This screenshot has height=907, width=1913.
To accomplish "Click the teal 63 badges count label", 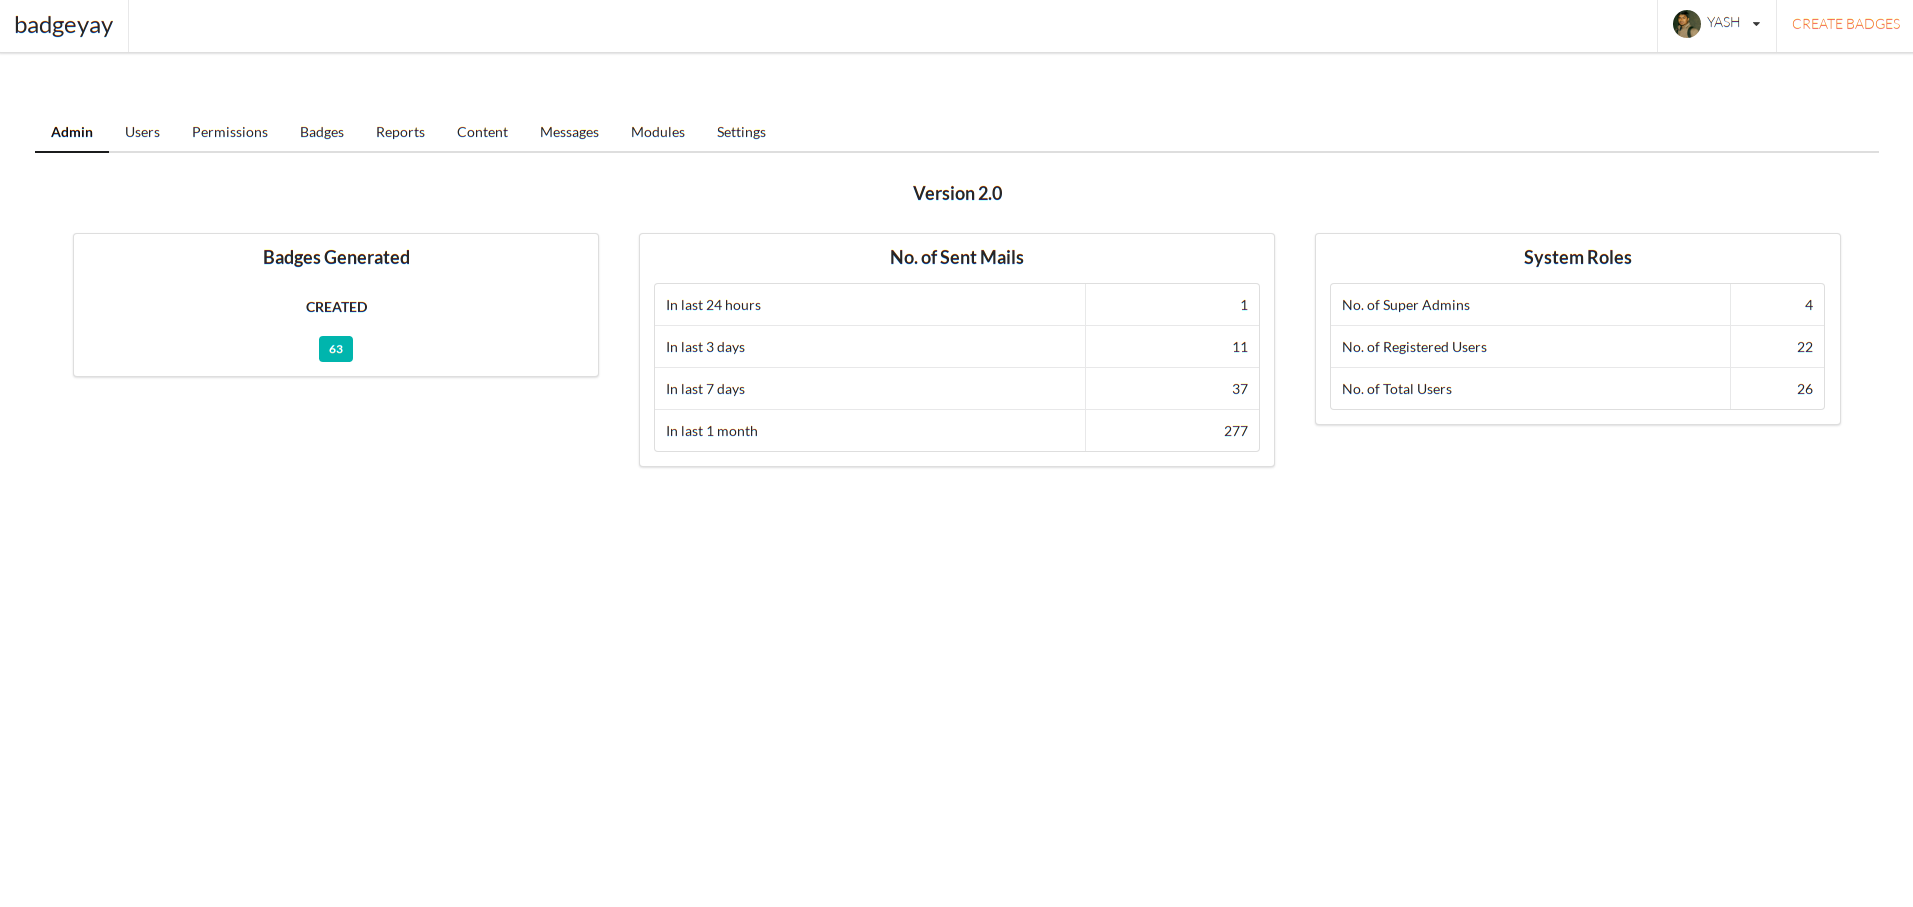I will point(336,349).
